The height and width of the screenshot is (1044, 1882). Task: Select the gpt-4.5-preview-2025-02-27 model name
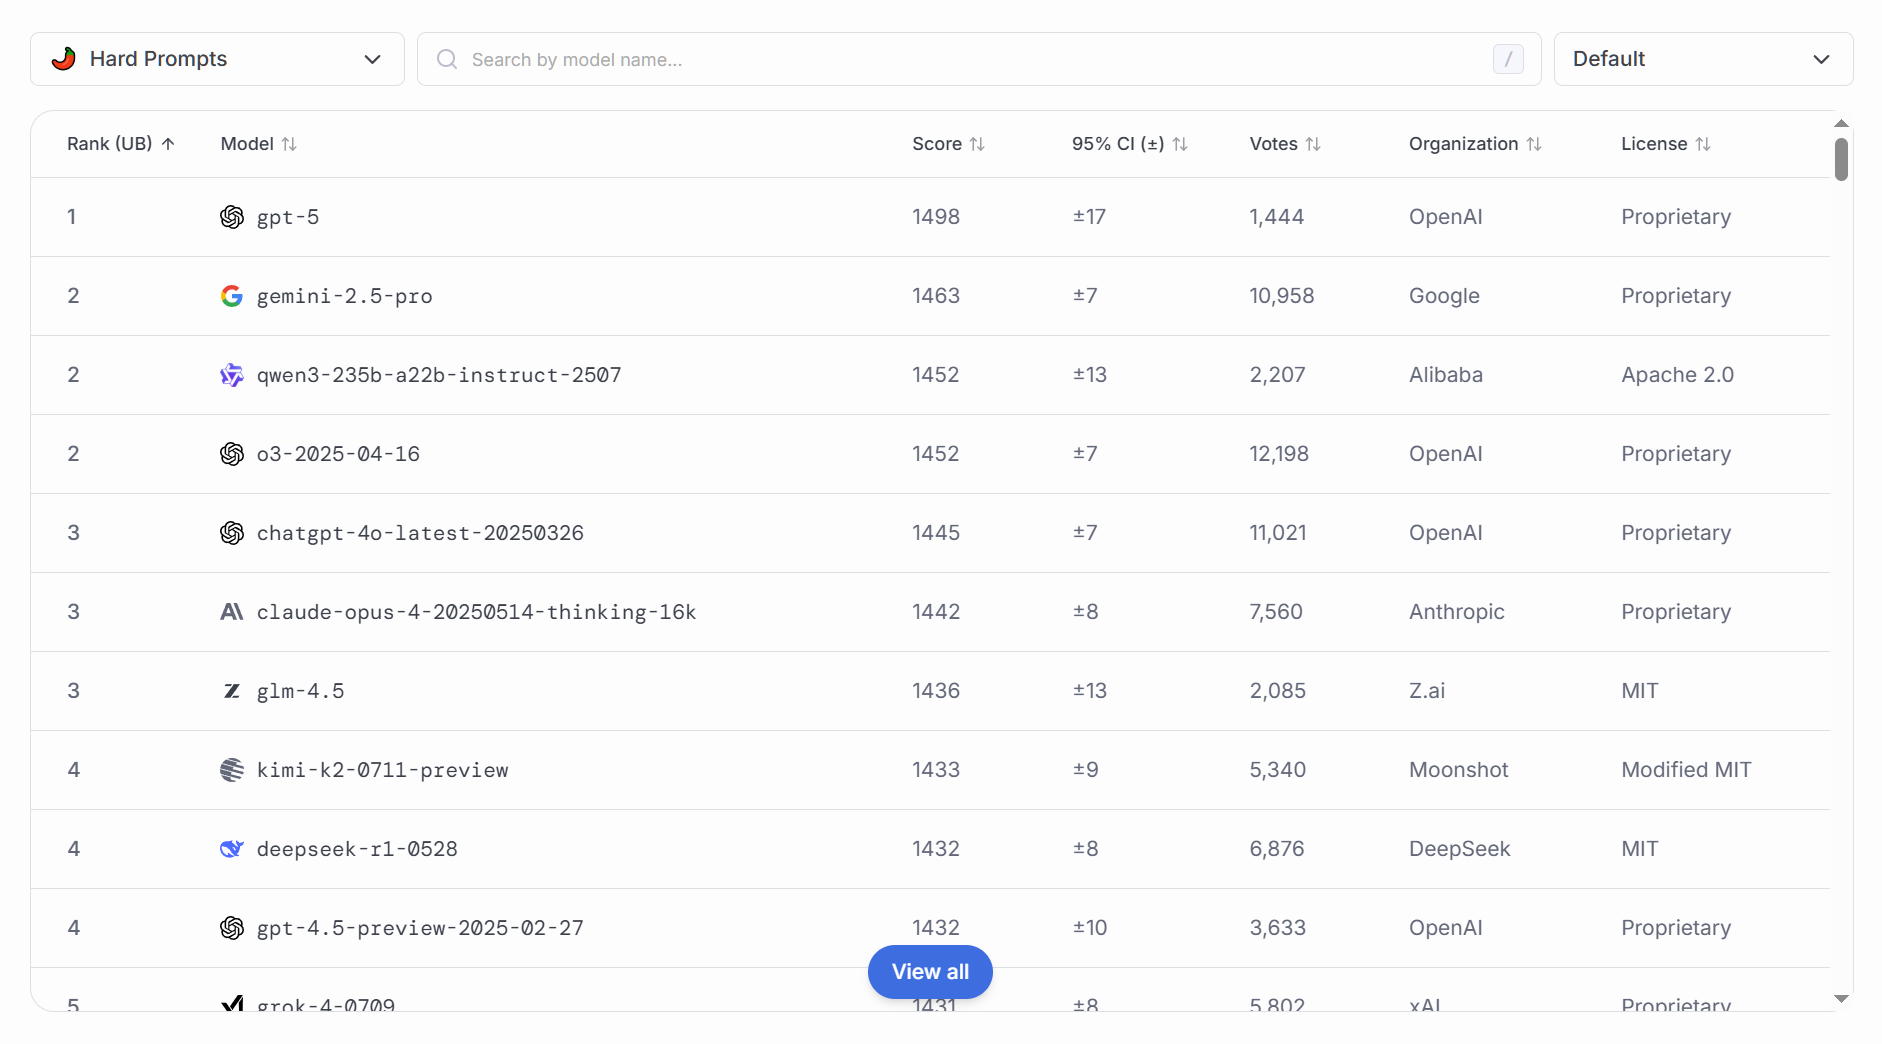coord(420,928)
